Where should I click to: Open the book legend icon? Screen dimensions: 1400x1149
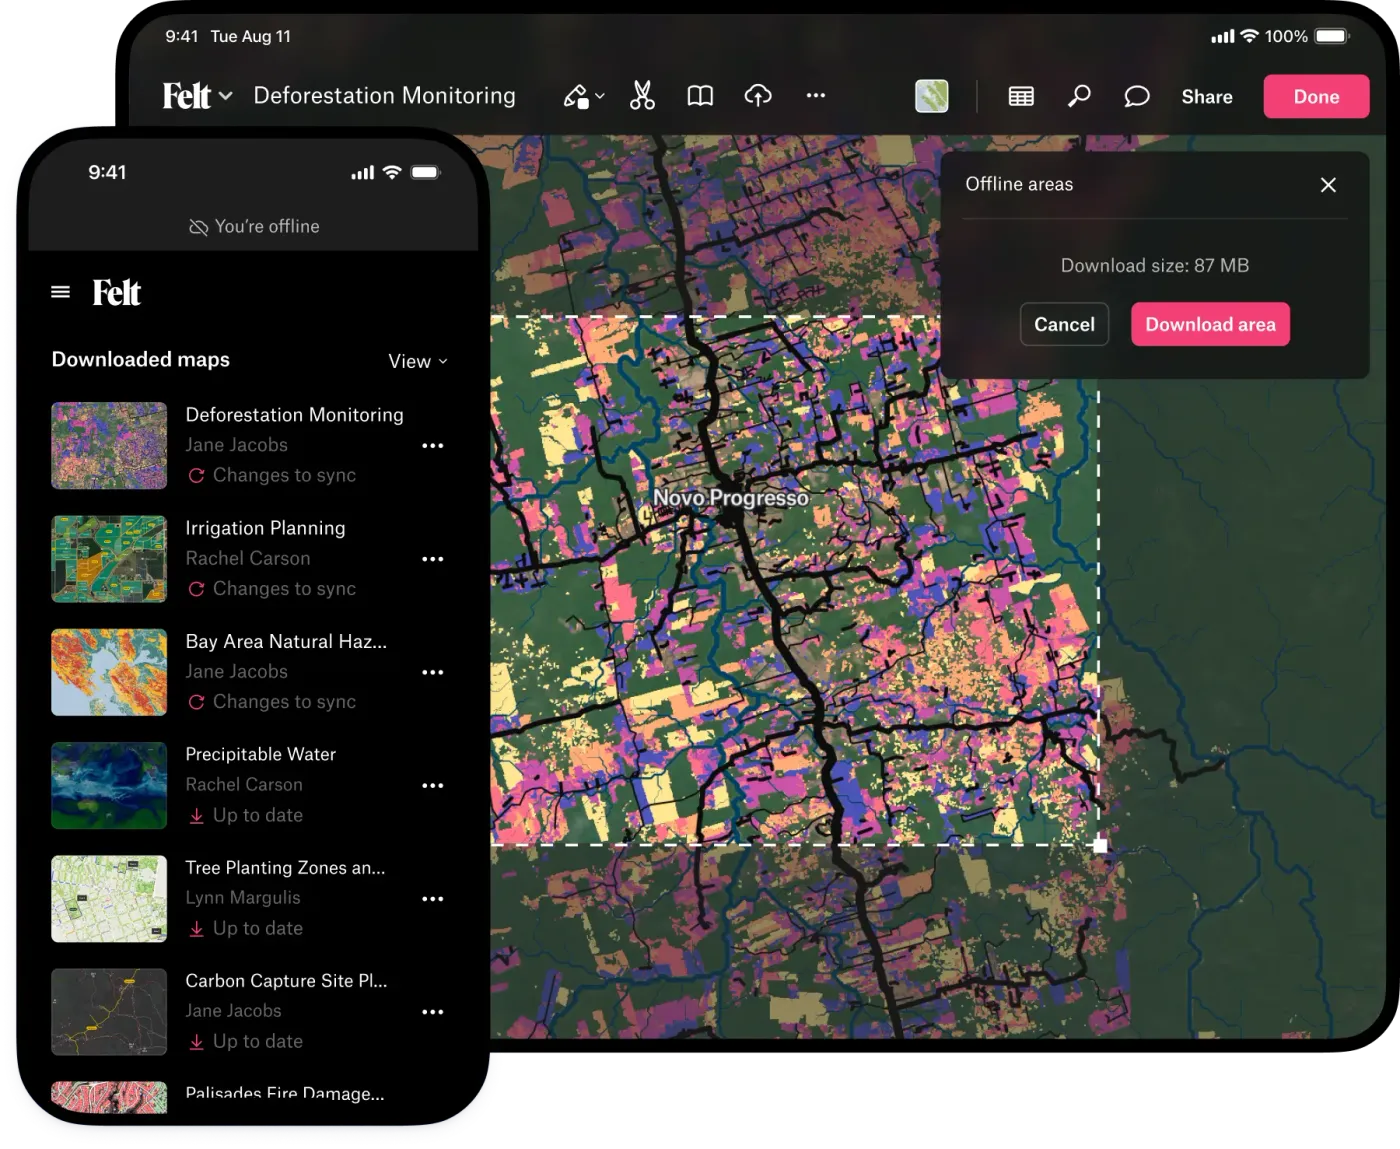pos(700,96)
